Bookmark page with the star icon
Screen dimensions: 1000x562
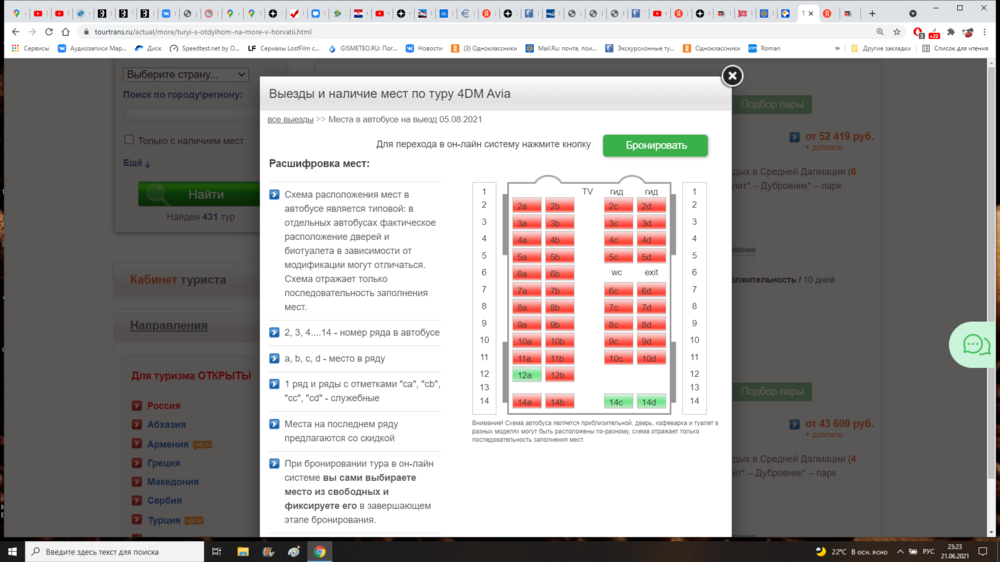(x=897, y=32)
